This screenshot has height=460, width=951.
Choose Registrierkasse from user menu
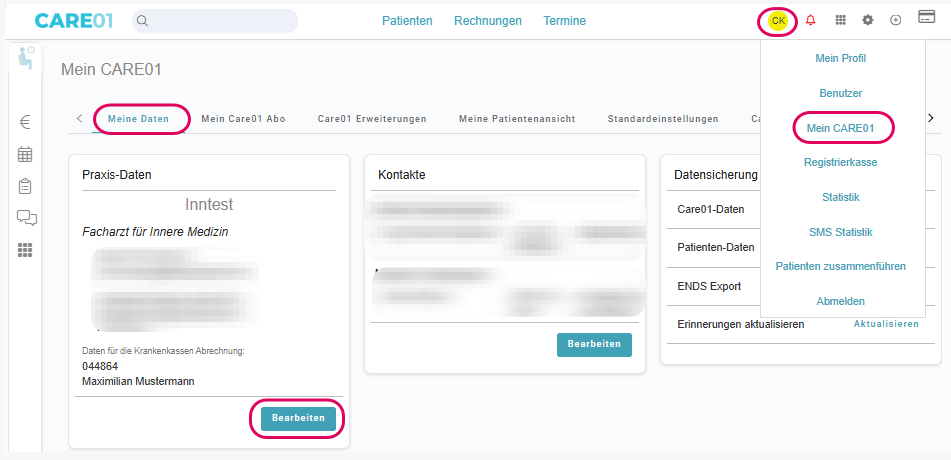pyautogui.click(x=841, y=162)
